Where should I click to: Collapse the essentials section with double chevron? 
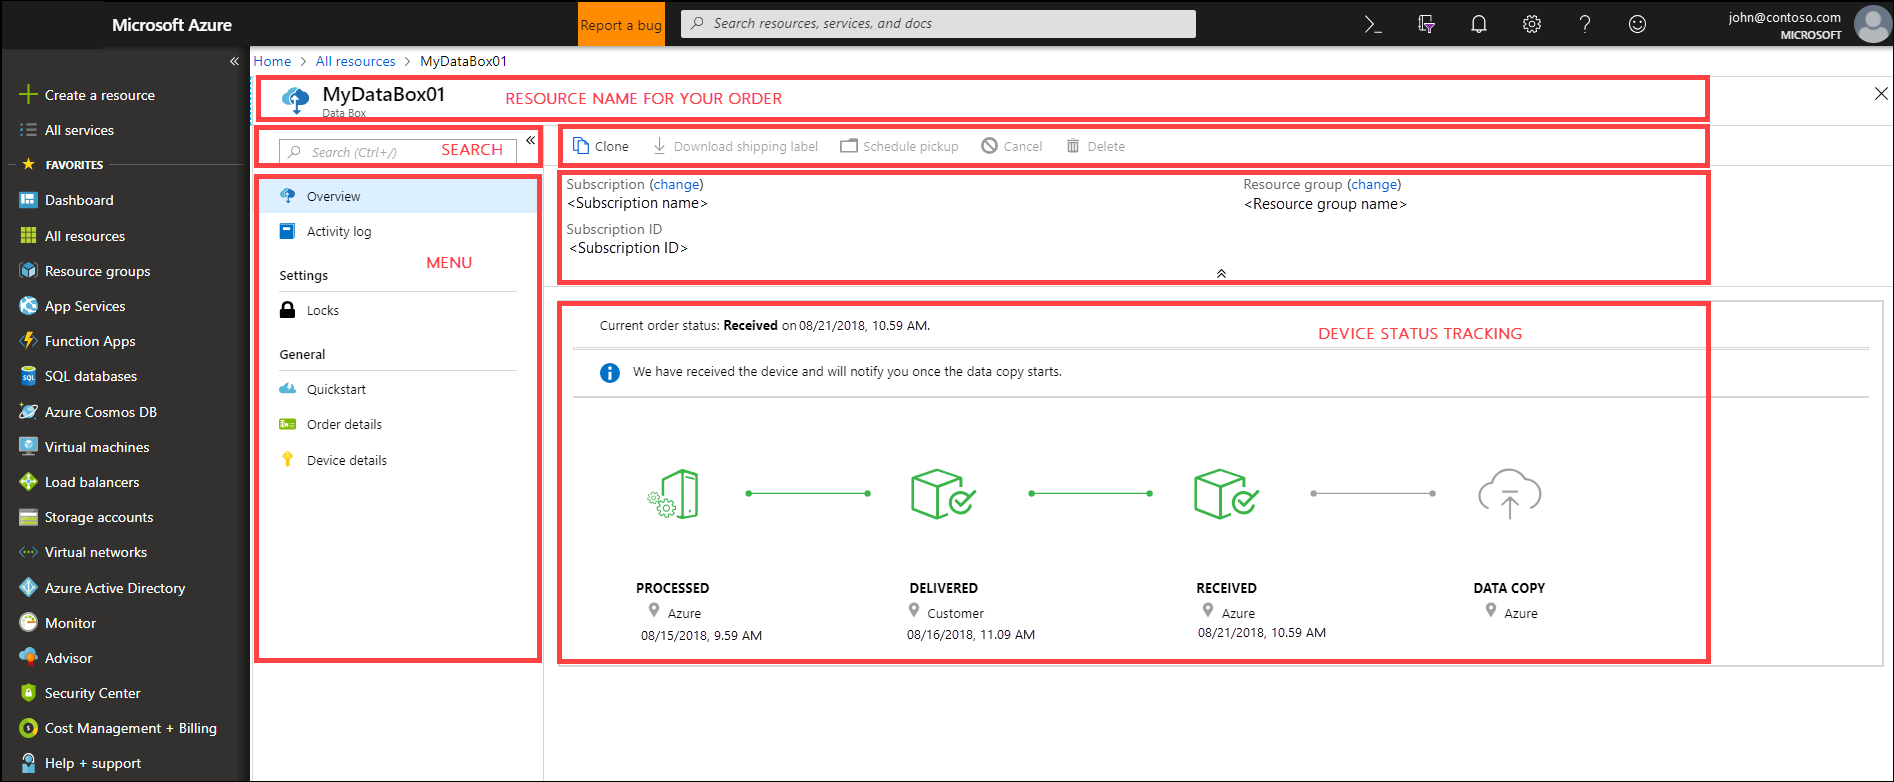pos(1221,273)
